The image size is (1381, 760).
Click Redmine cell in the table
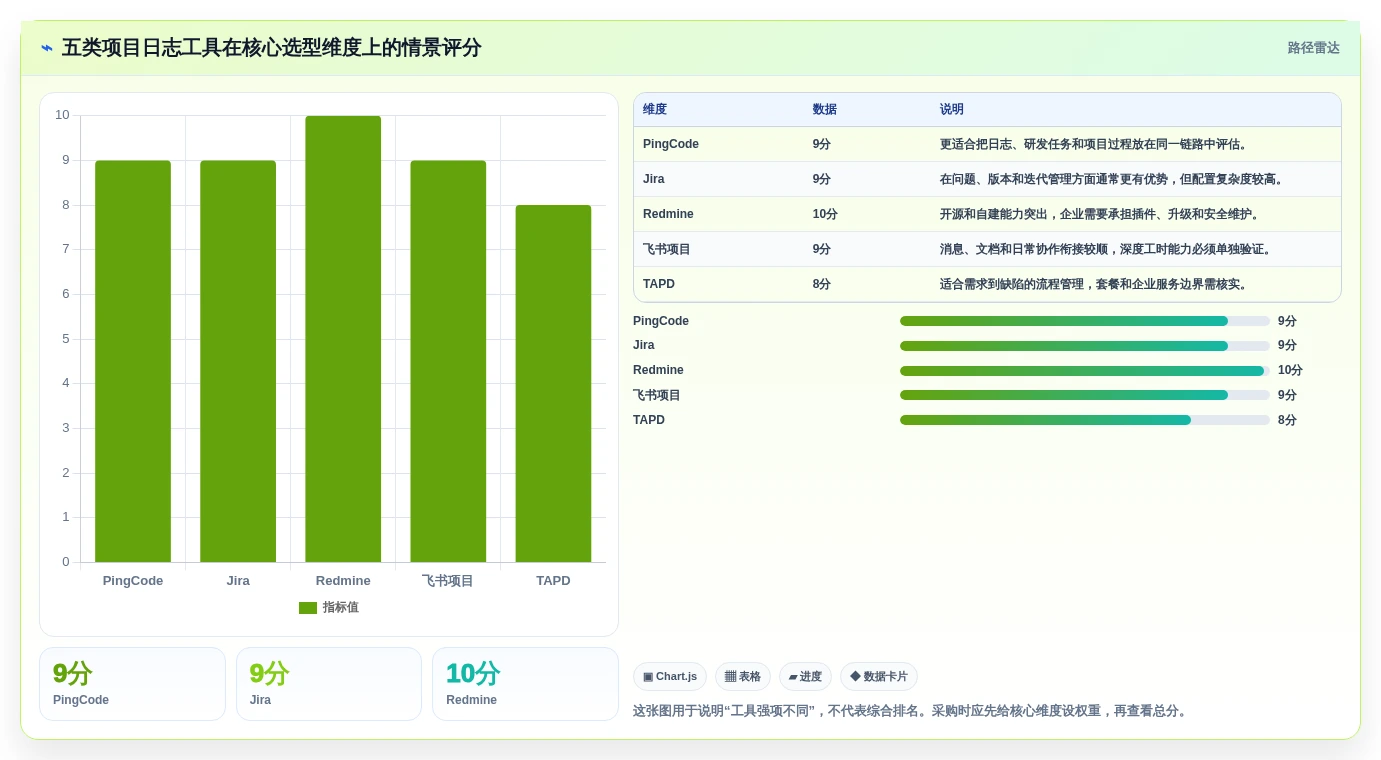668,214
